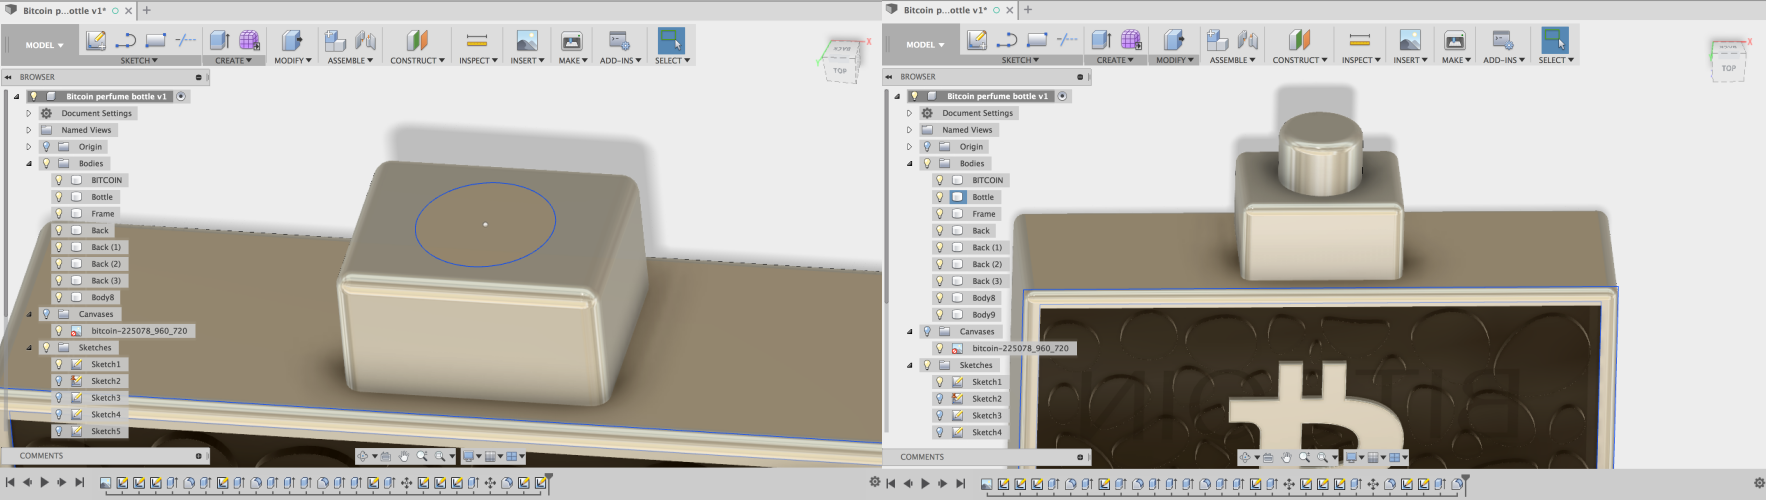Select the Line tool in left window toolbar
This screenshot has width=1766, height=500.
pos(126,40)
